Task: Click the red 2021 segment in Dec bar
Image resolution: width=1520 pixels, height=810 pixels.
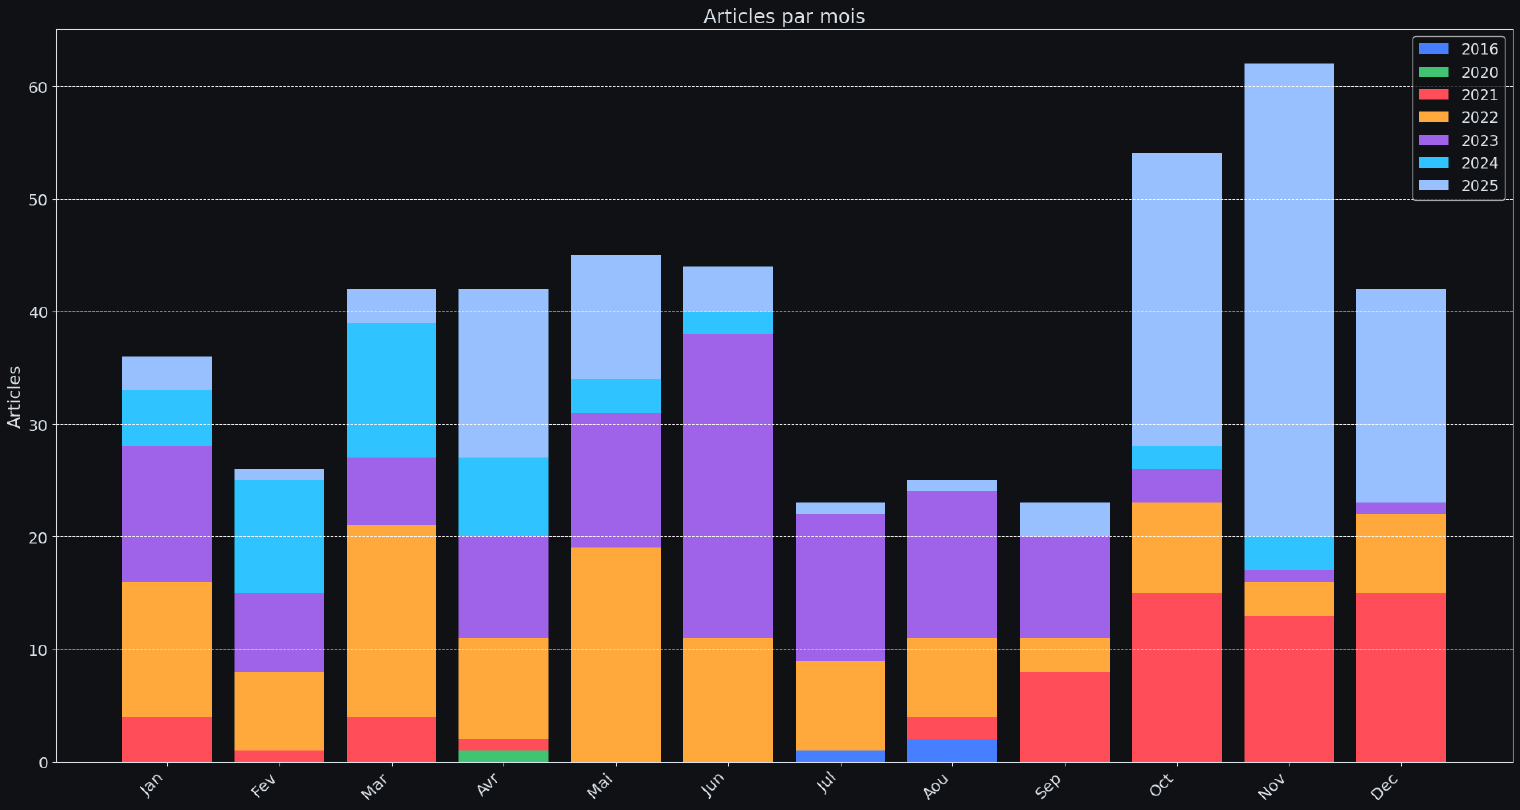Action: click(x=1400, y=677)
